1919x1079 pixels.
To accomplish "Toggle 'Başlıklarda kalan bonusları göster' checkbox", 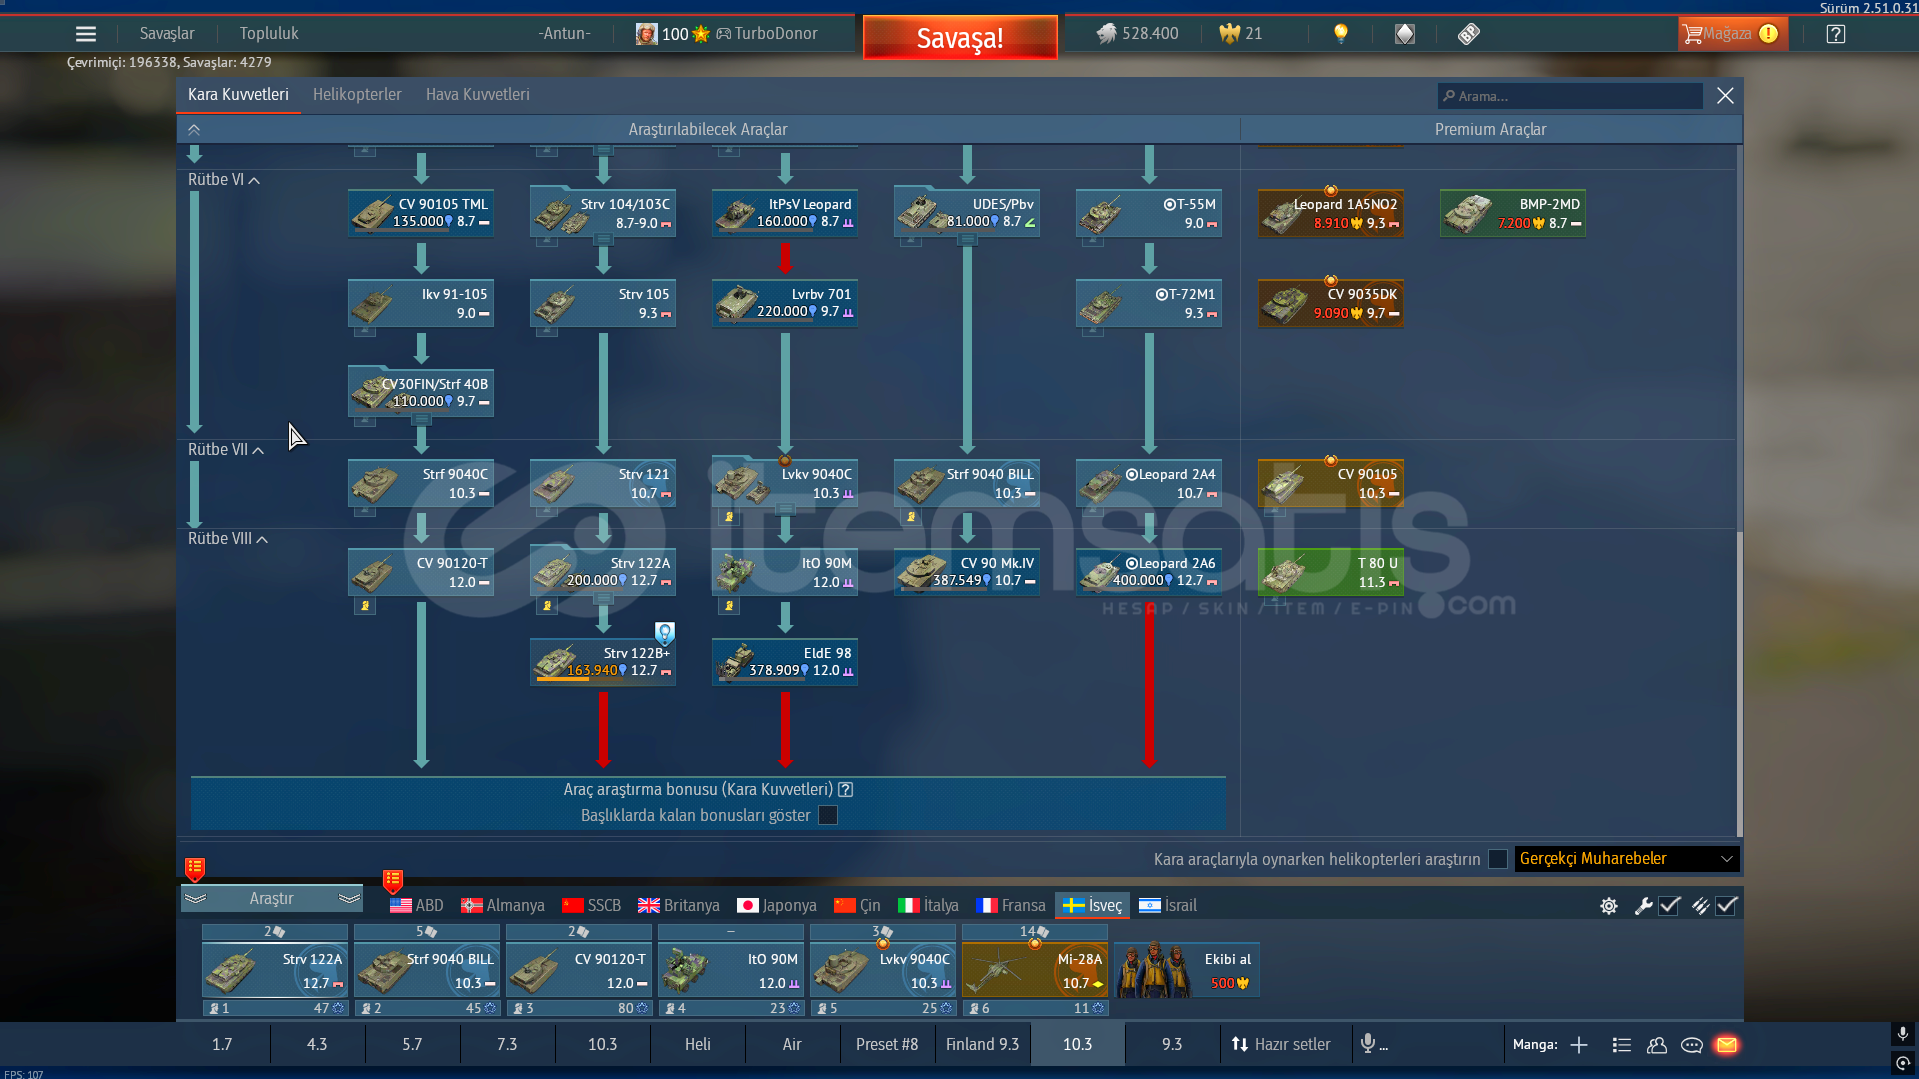I will tap(828, 816).
